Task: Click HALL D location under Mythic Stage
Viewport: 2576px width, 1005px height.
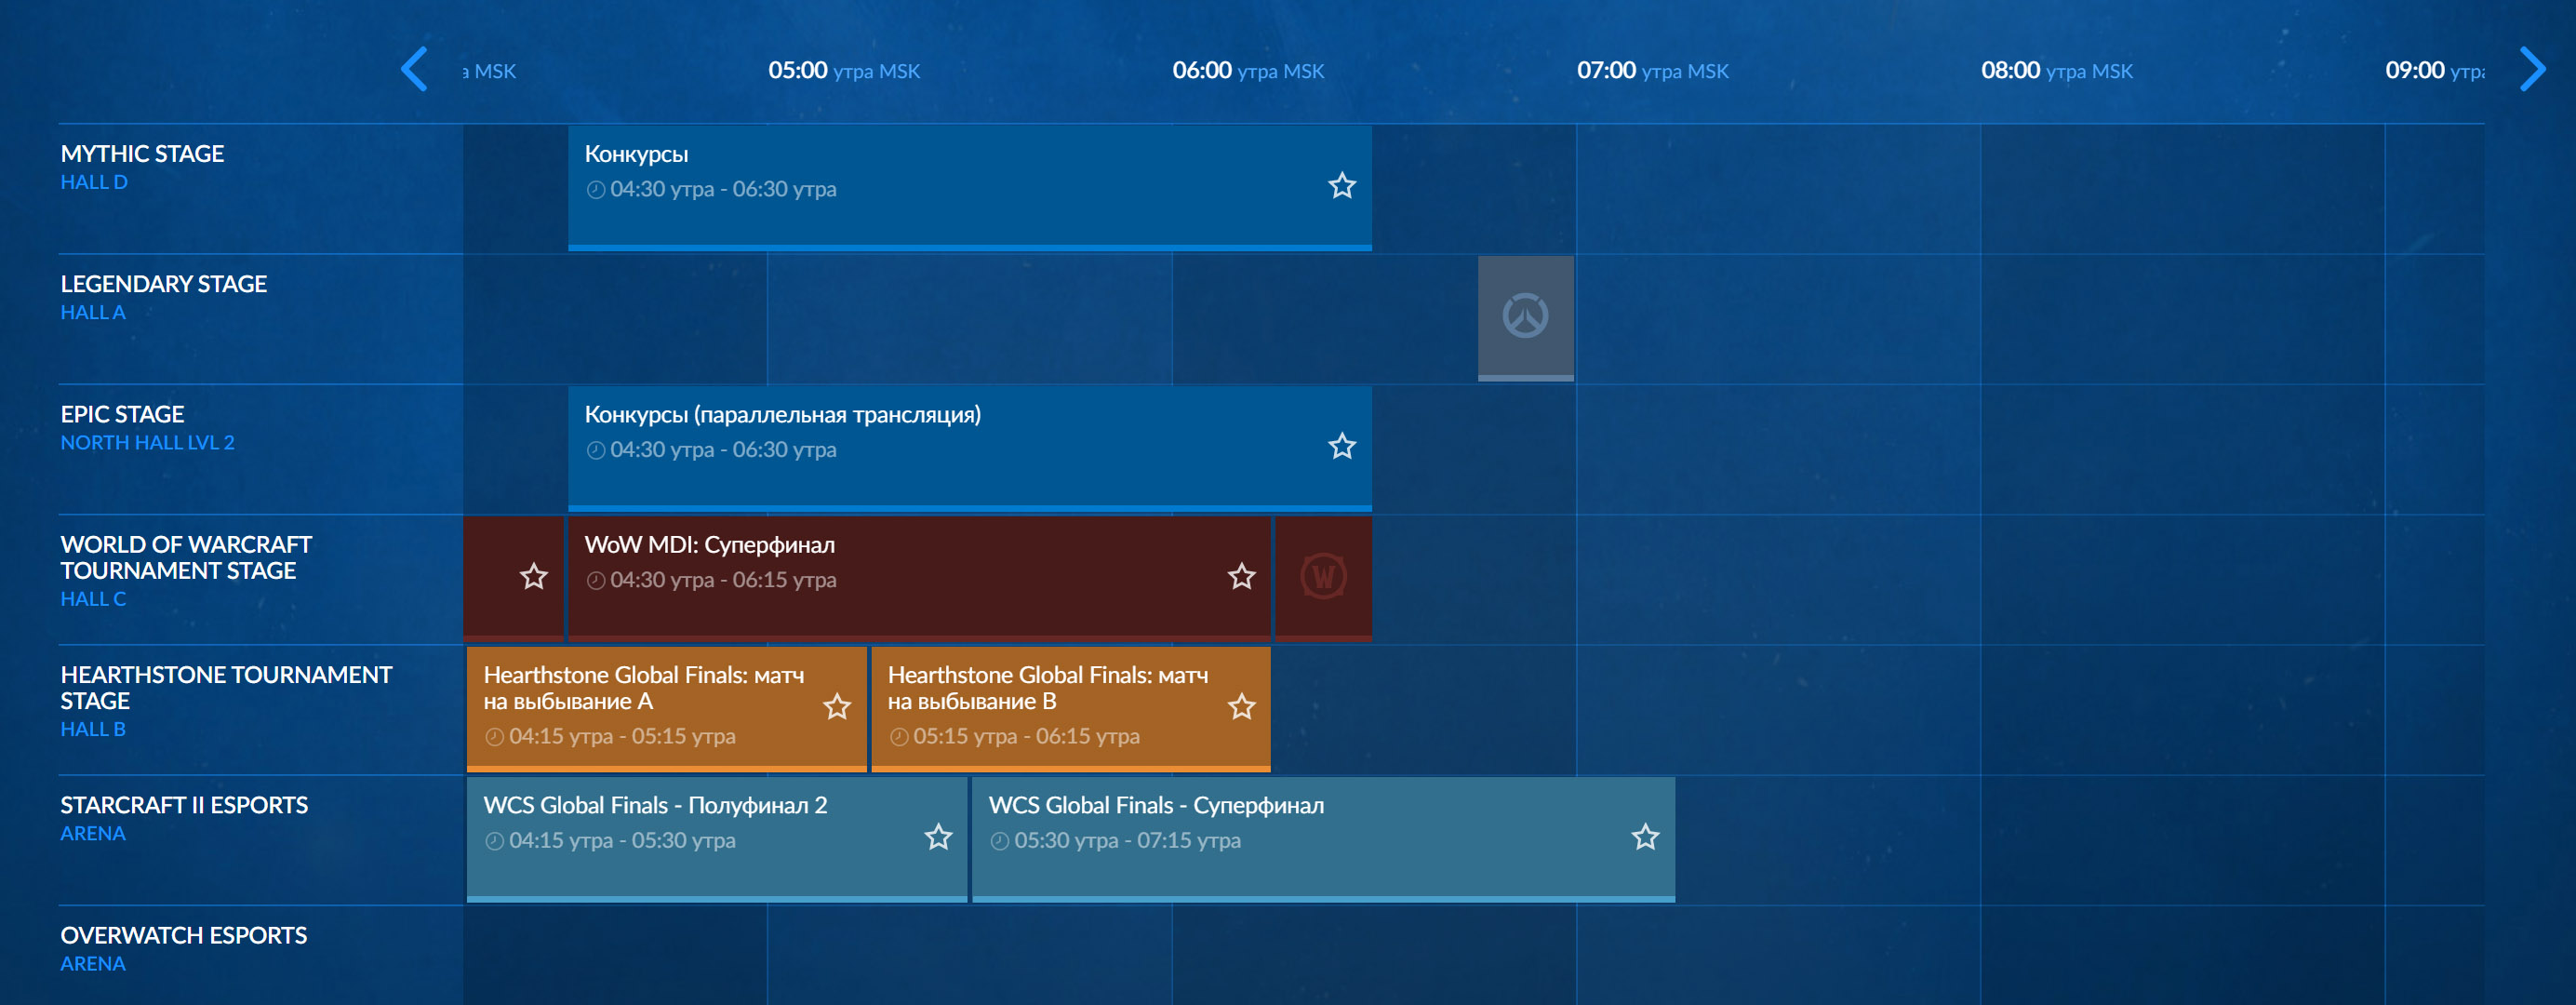Action: [94, 182]
